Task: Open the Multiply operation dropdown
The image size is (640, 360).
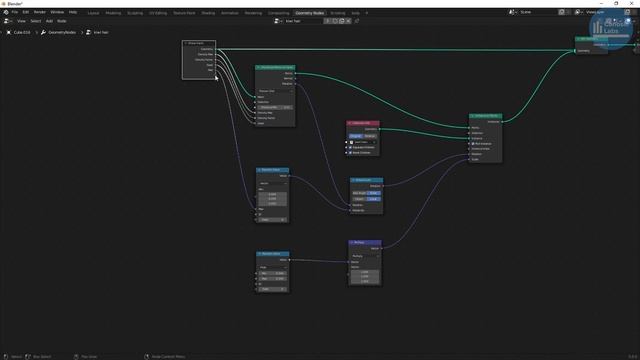Action: (365, 256)
